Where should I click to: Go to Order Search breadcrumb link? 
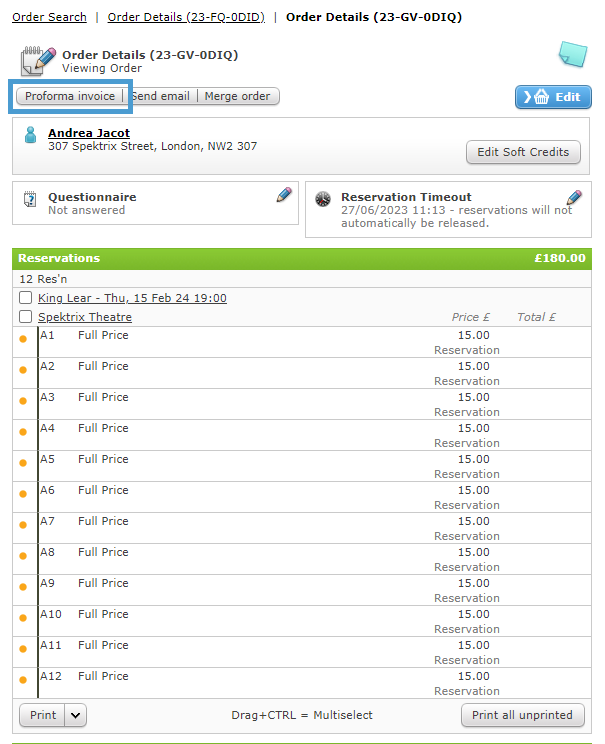pyautogui.click(x=49, y=17)
